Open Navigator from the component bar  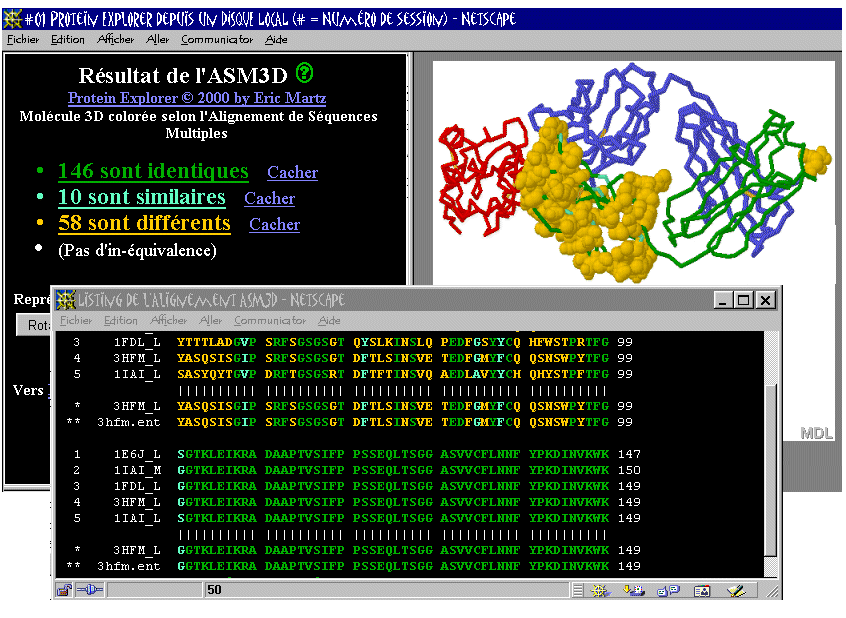[x=599, y=590]
